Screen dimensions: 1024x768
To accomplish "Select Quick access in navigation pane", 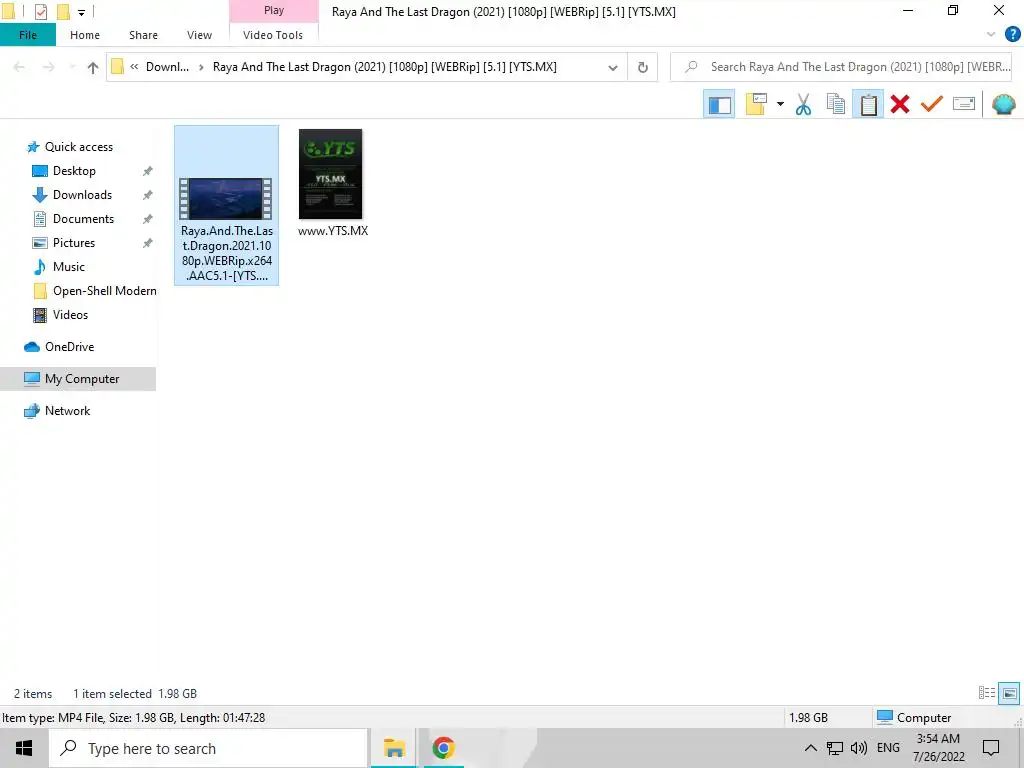I will (x=78, y=147).
